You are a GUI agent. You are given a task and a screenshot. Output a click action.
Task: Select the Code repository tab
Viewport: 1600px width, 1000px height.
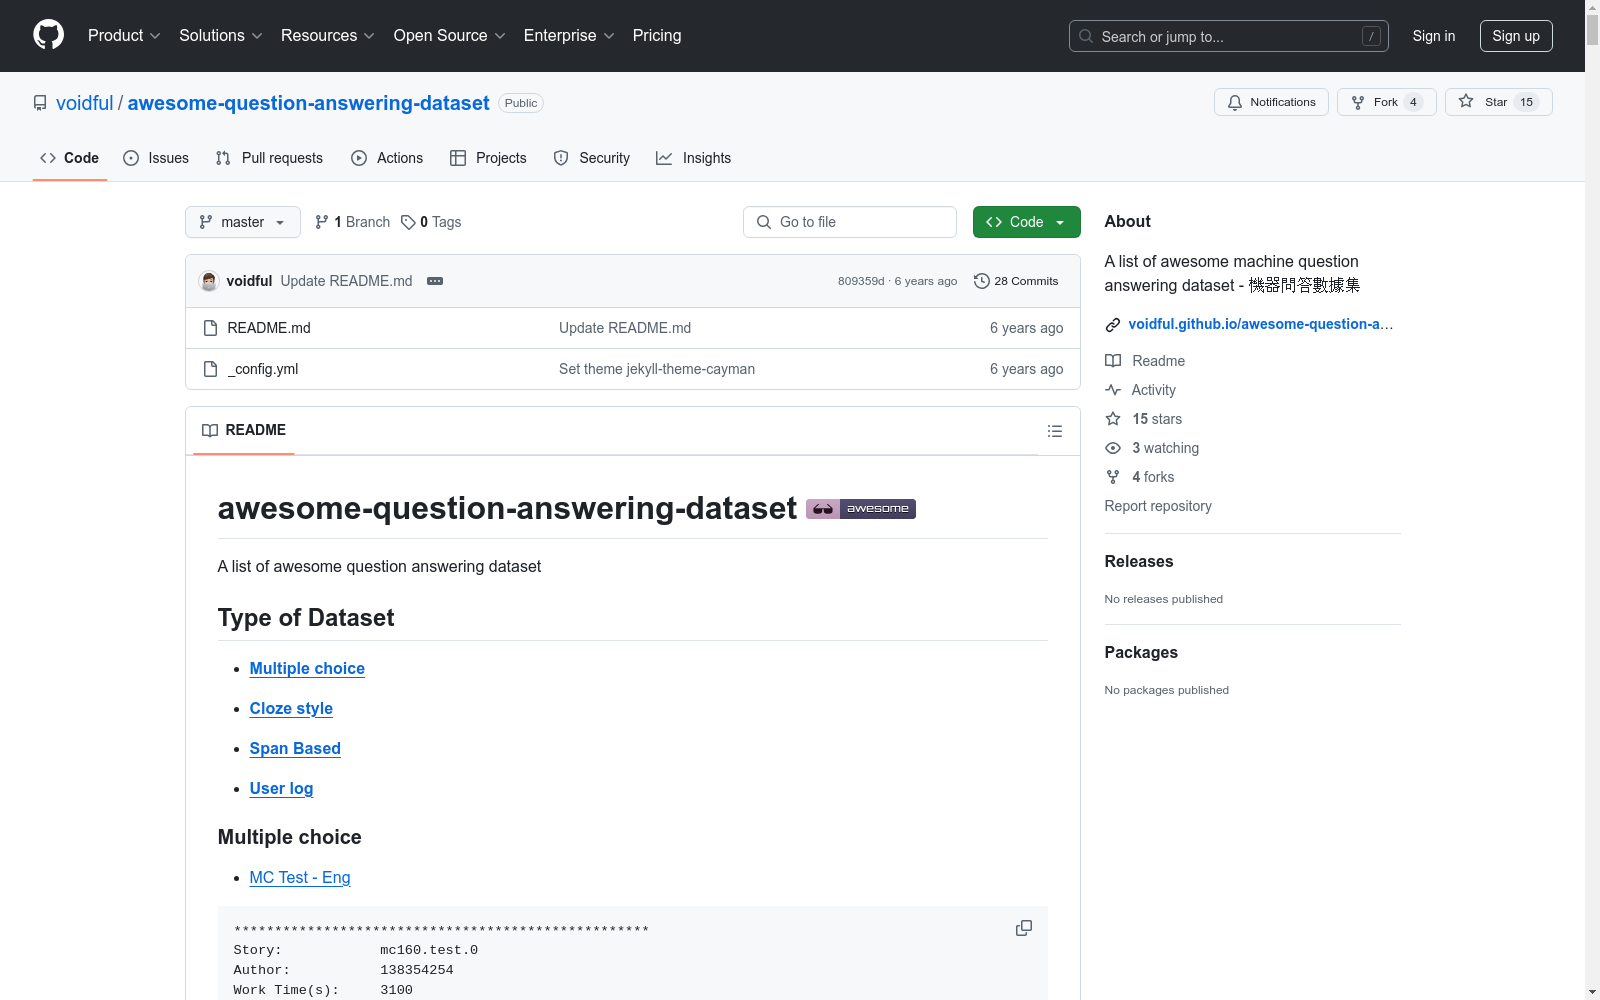[x=70, y=158]
